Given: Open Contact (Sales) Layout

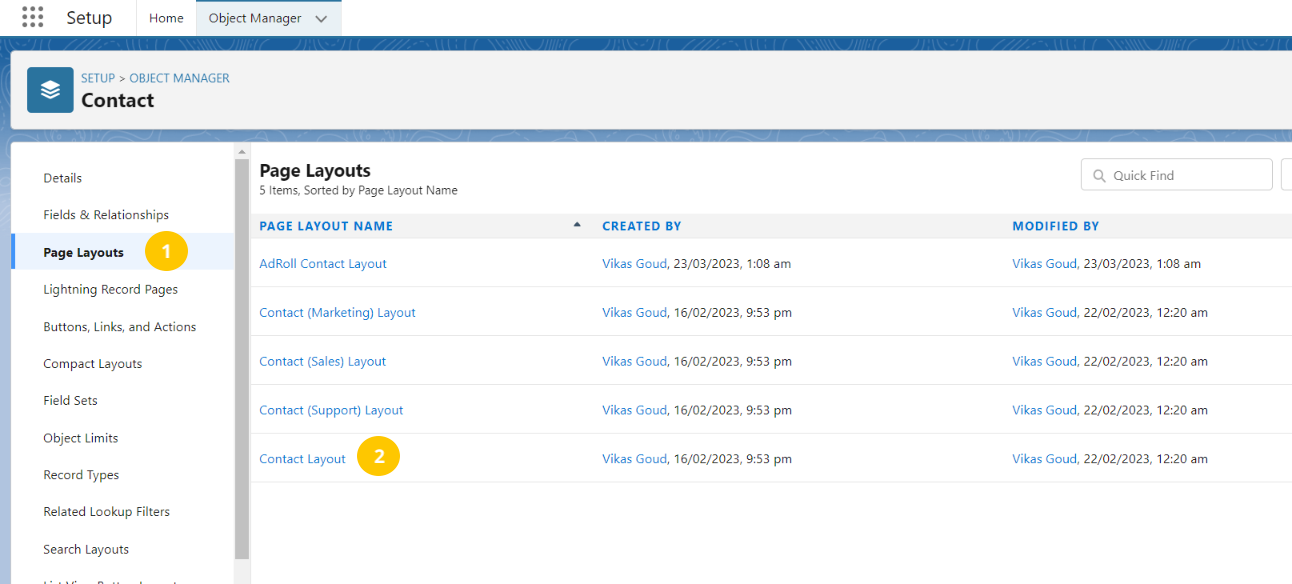Looking at the screenshot, I should (322, 362).
